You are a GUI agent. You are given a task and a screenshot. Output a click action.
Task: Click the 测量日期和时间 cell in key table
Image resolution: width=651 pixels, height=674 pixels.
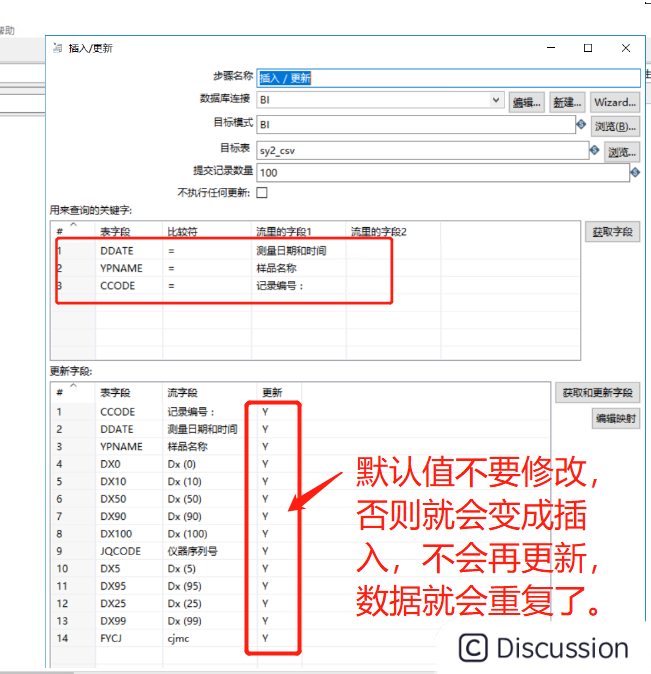coord(291,251)
